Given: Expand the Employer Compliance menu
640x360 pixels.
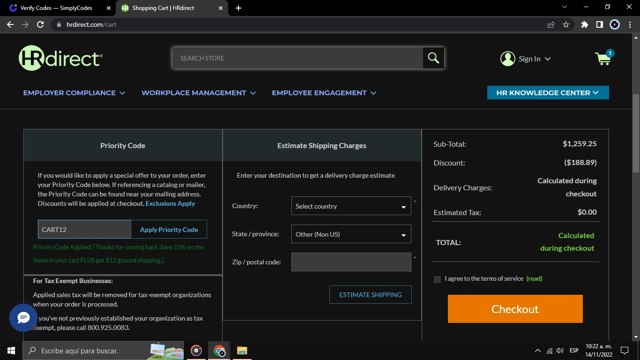Looking at the screenshot, I should tap(74, 93).
